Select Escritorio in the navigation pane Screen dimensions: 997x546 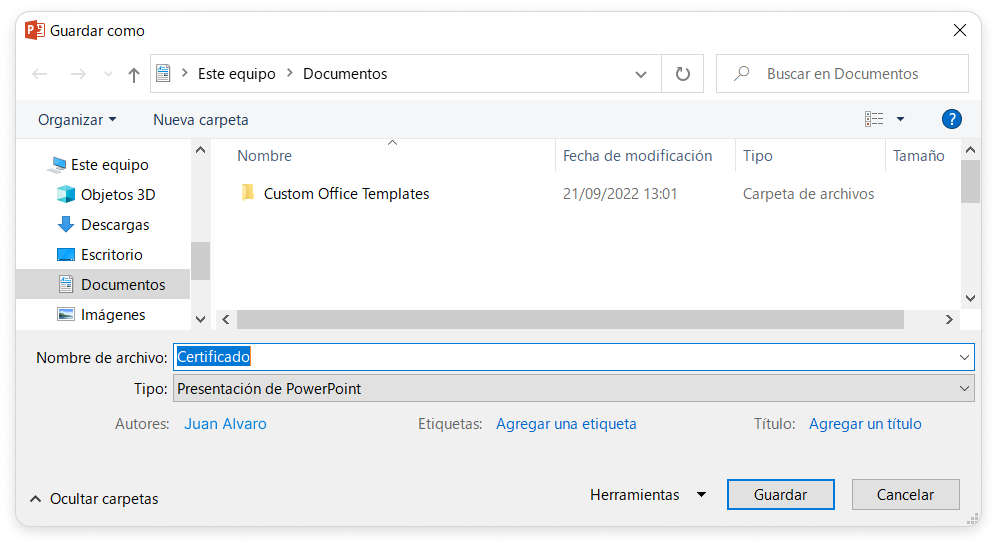(x=111, y=255)
